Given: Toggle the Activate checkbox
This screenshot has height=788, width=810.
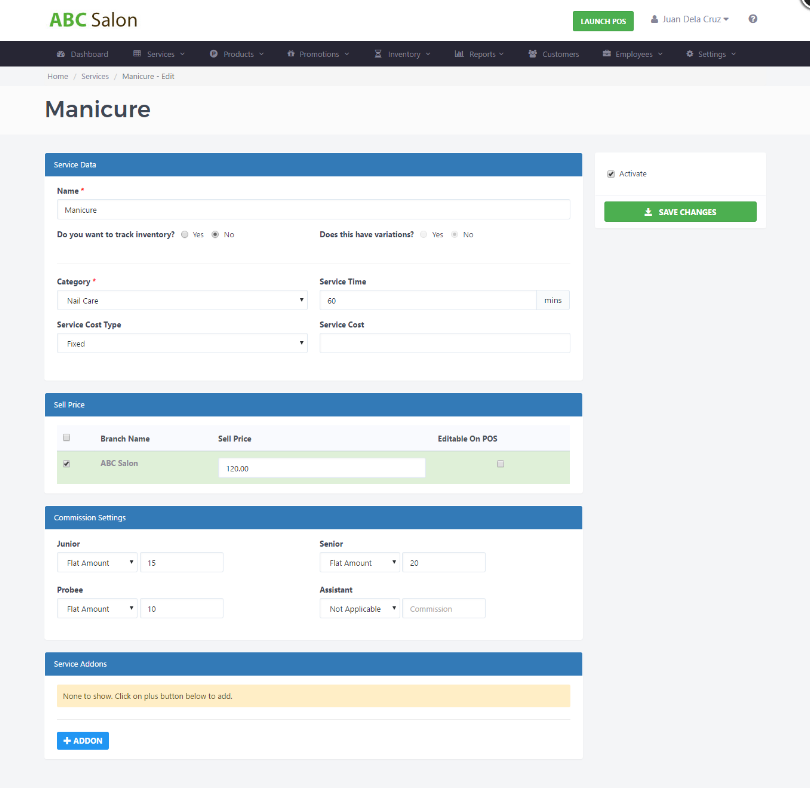Looking at the screenshot, I should point(611,174).
